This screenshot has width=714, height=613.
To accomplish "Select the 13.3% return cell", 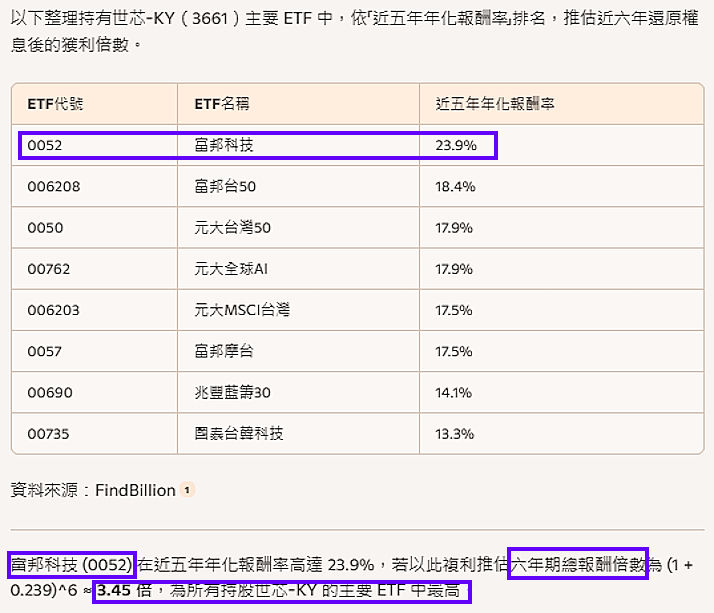I will click(x=561, y=434).
